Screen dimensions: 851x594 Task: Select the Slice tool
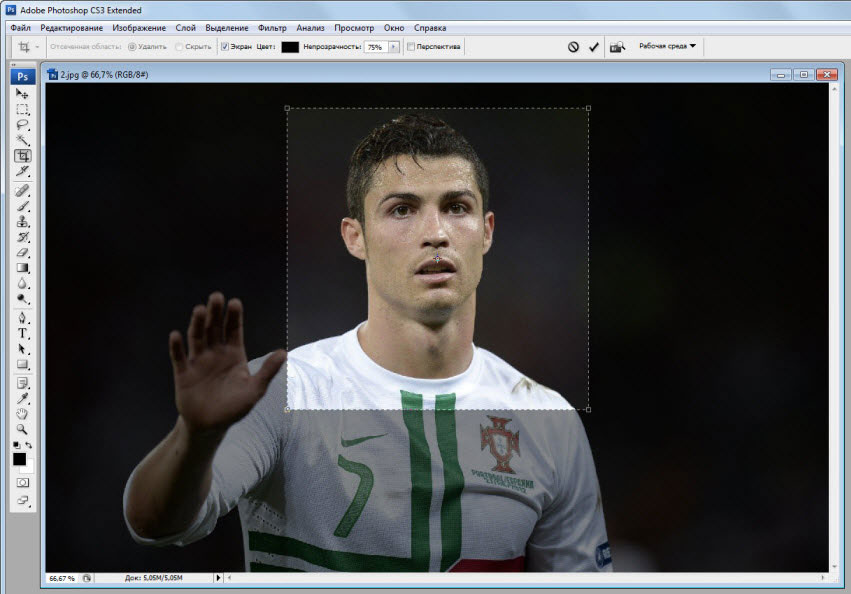click(x=22, y=171)
